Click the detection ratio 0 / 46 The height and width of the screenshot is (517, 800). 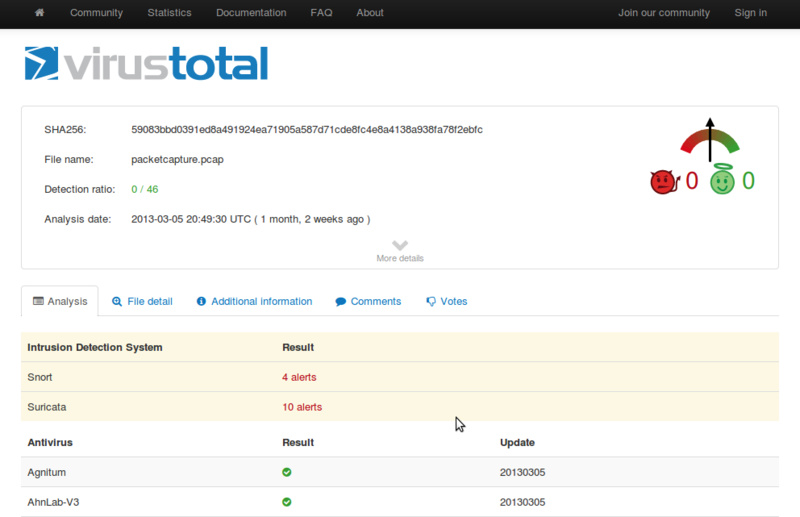click(145, 189)
